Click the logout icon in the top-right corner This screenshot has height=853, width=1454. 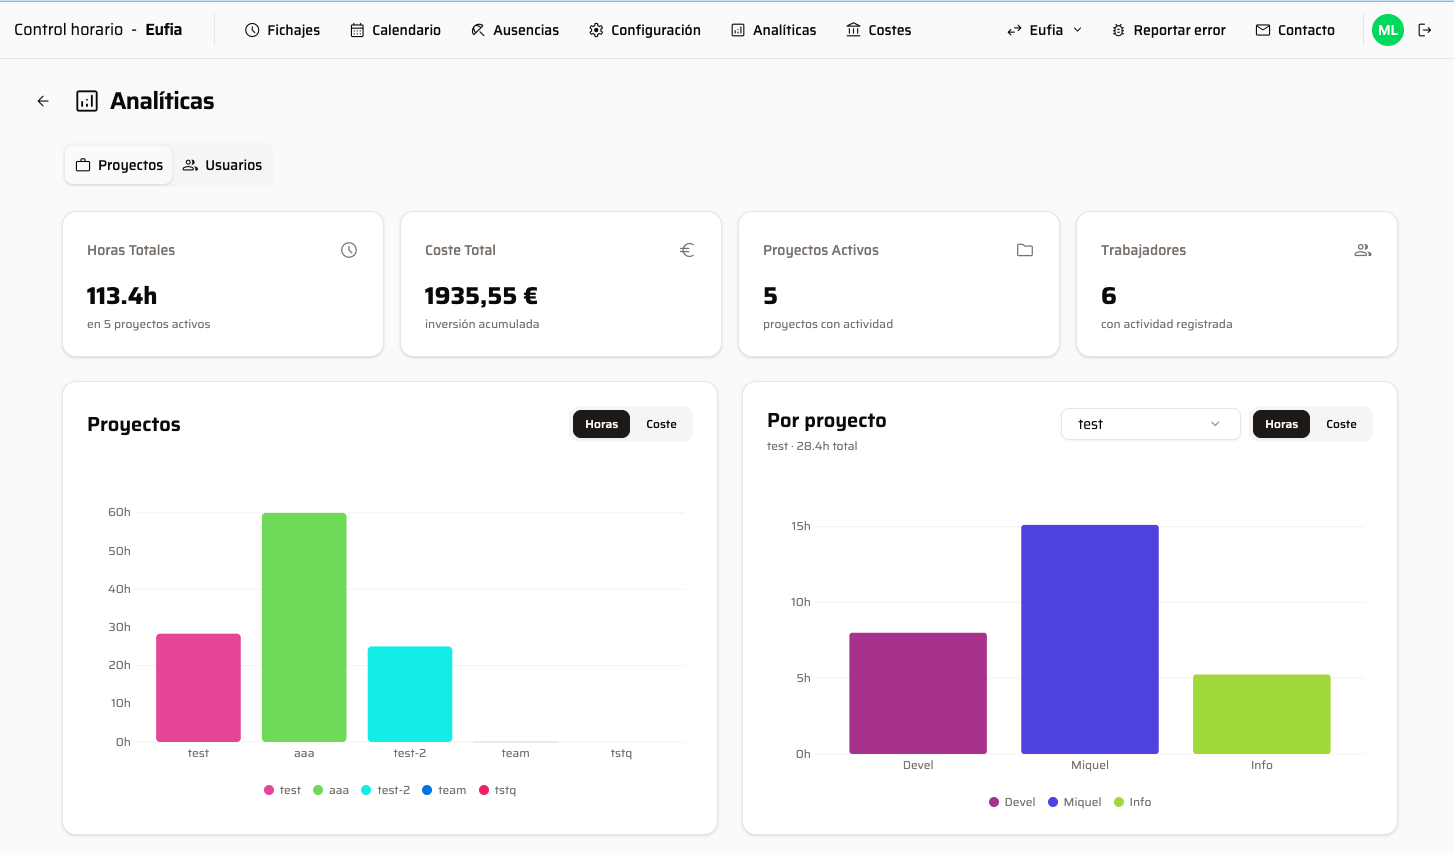pos(1425,30)
